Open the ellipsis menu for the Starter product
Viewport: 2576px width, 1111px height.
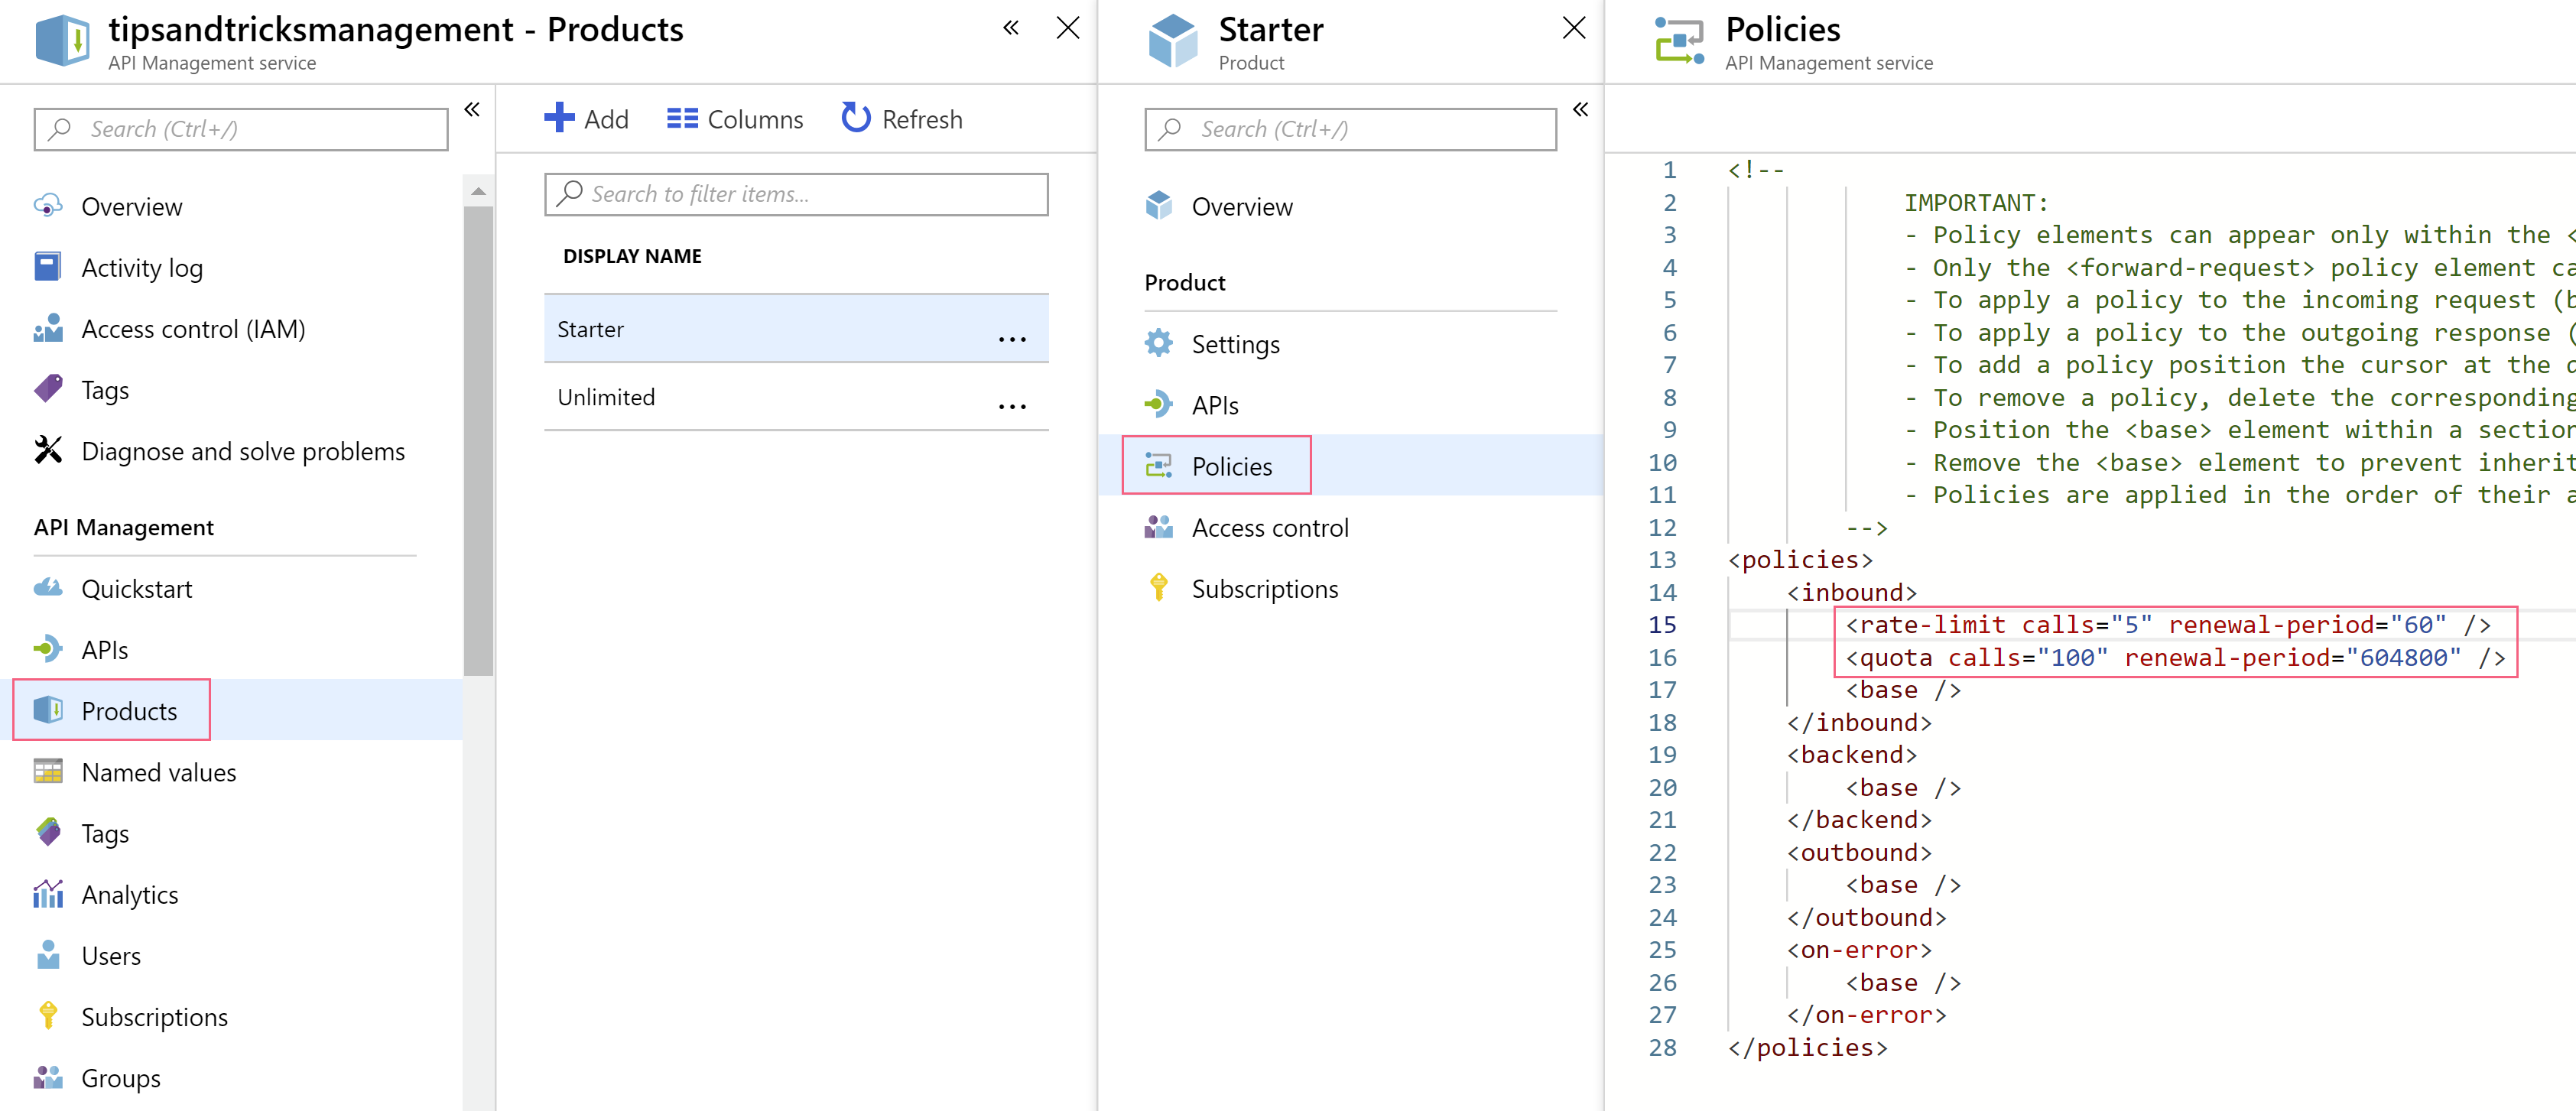click(x=1012, y=339)
